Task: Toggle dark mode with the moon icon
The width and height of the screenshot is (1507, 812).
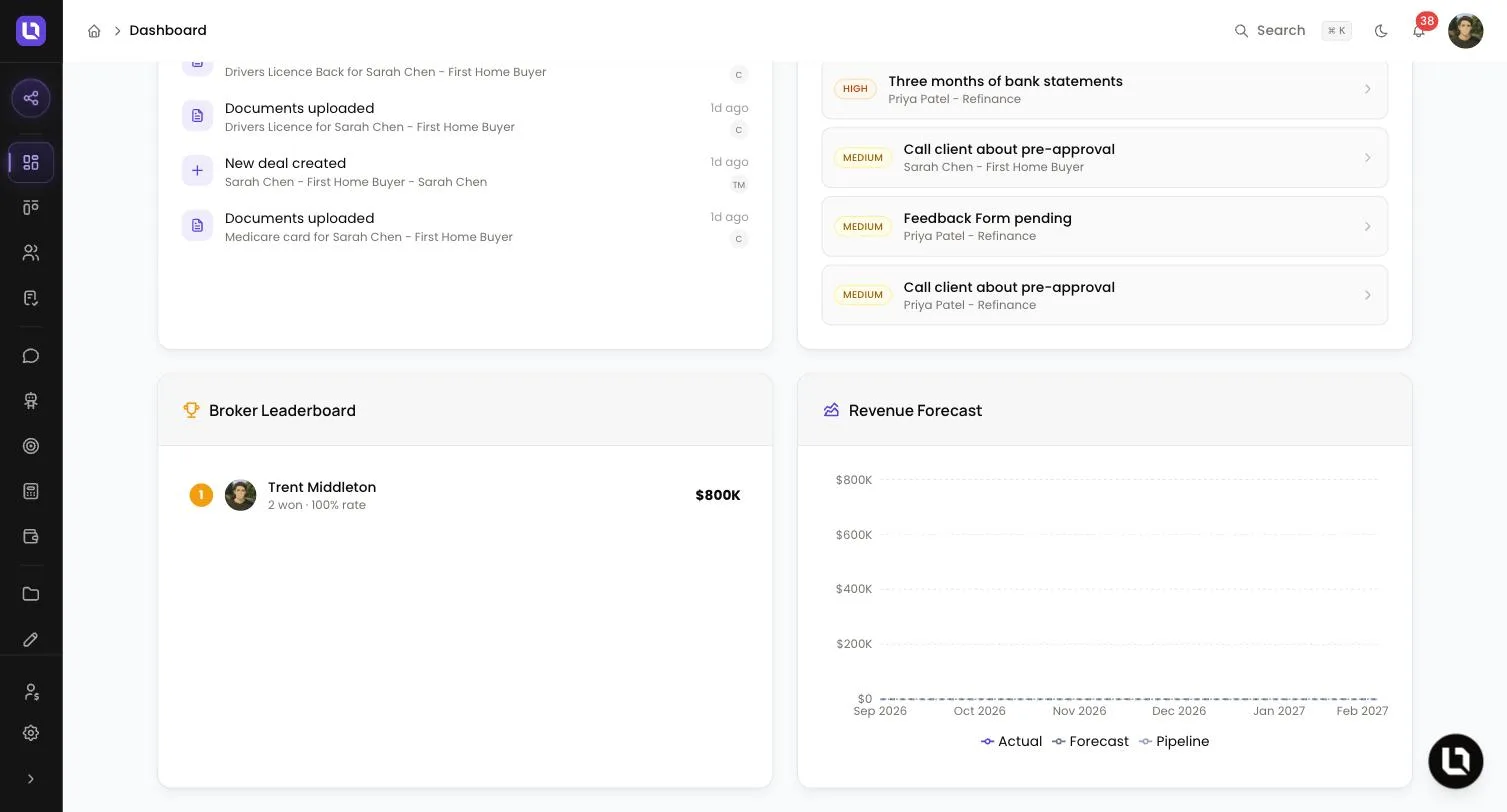Action: (x=1381, y=31)
